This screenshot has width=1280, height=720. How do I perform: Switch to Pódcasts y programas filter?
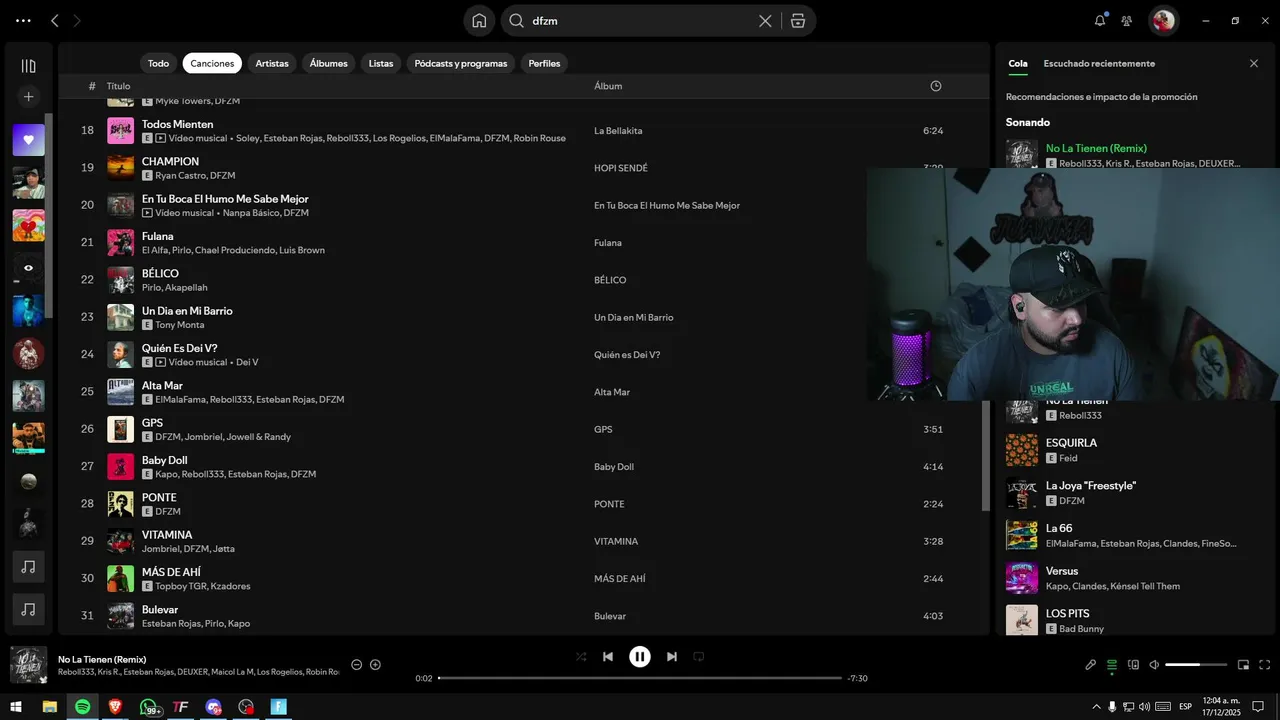[x=461, y=63]
